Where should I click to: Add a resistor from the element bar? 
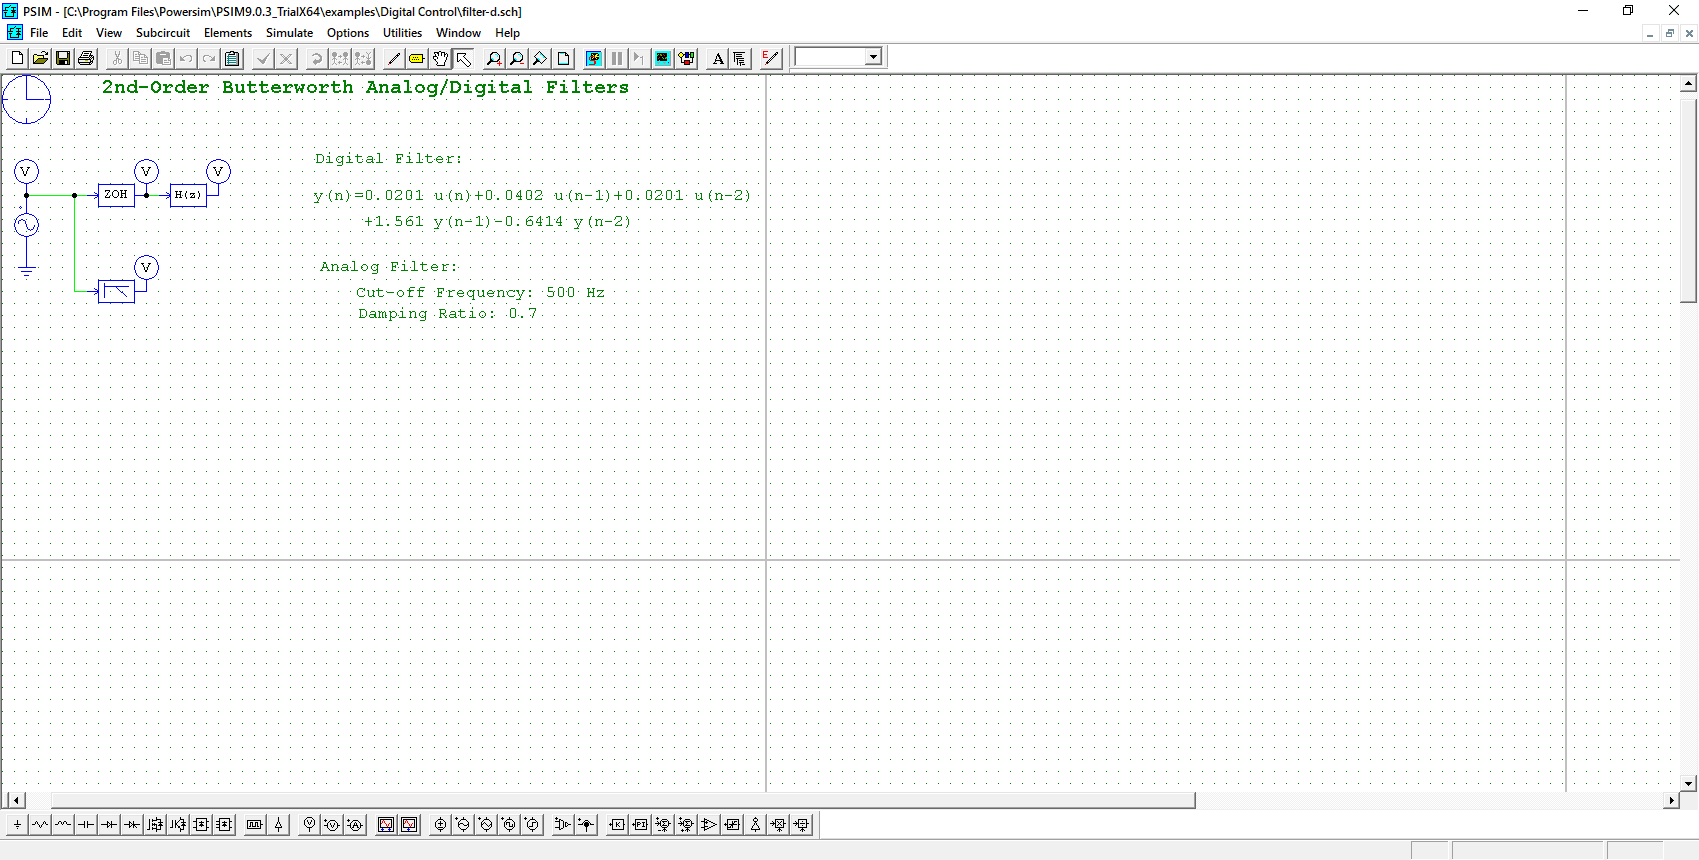40,824
